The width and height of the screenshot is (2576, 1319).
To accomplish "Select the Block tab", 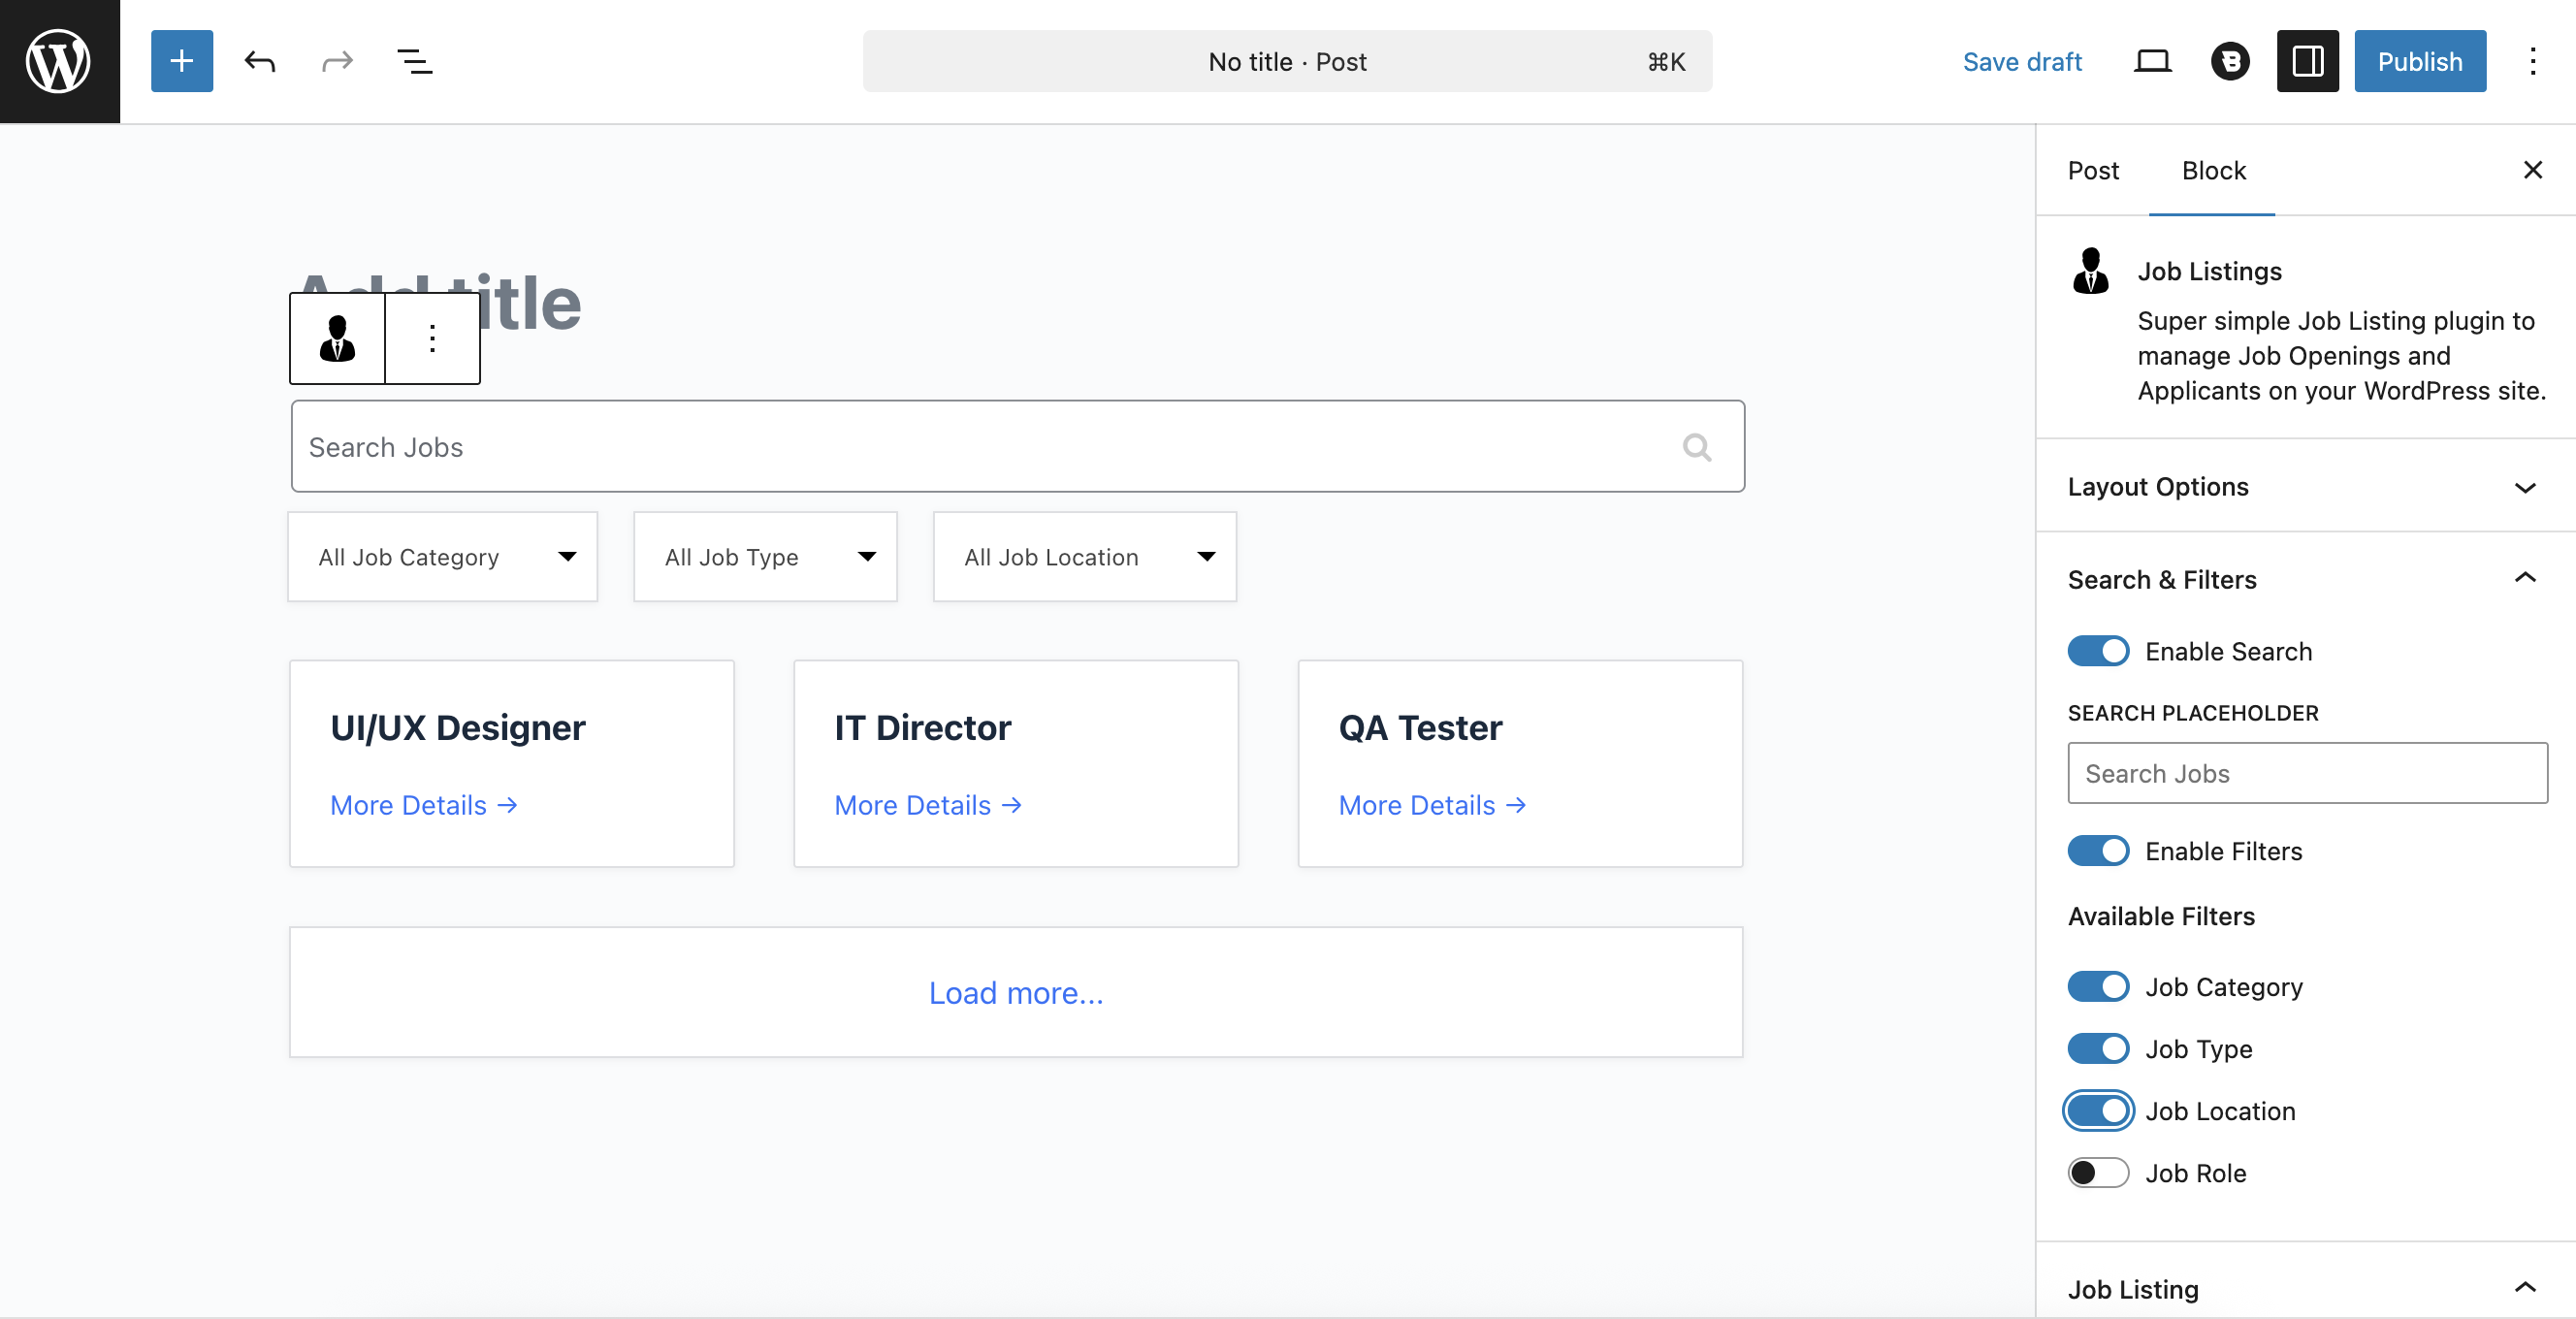I will [2213, 170].
